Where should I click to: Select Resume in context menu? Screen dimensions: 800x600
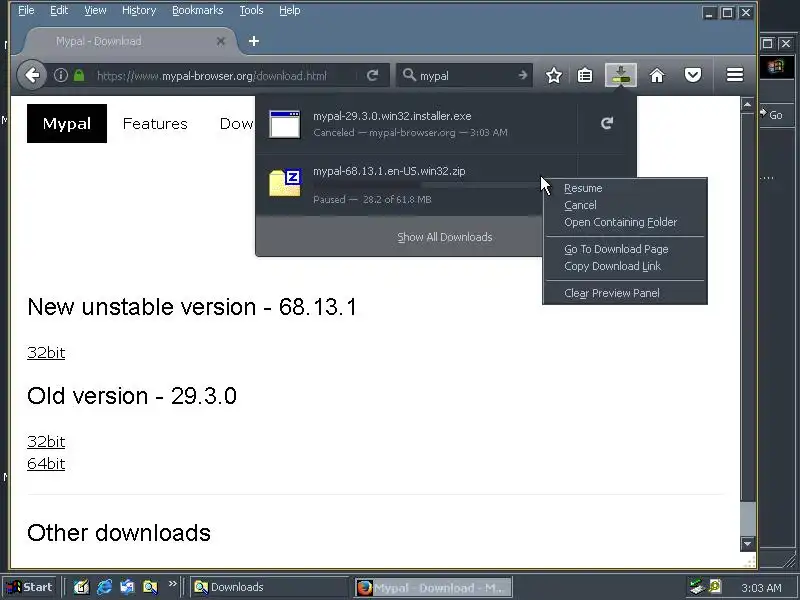(x=624, y=188)
